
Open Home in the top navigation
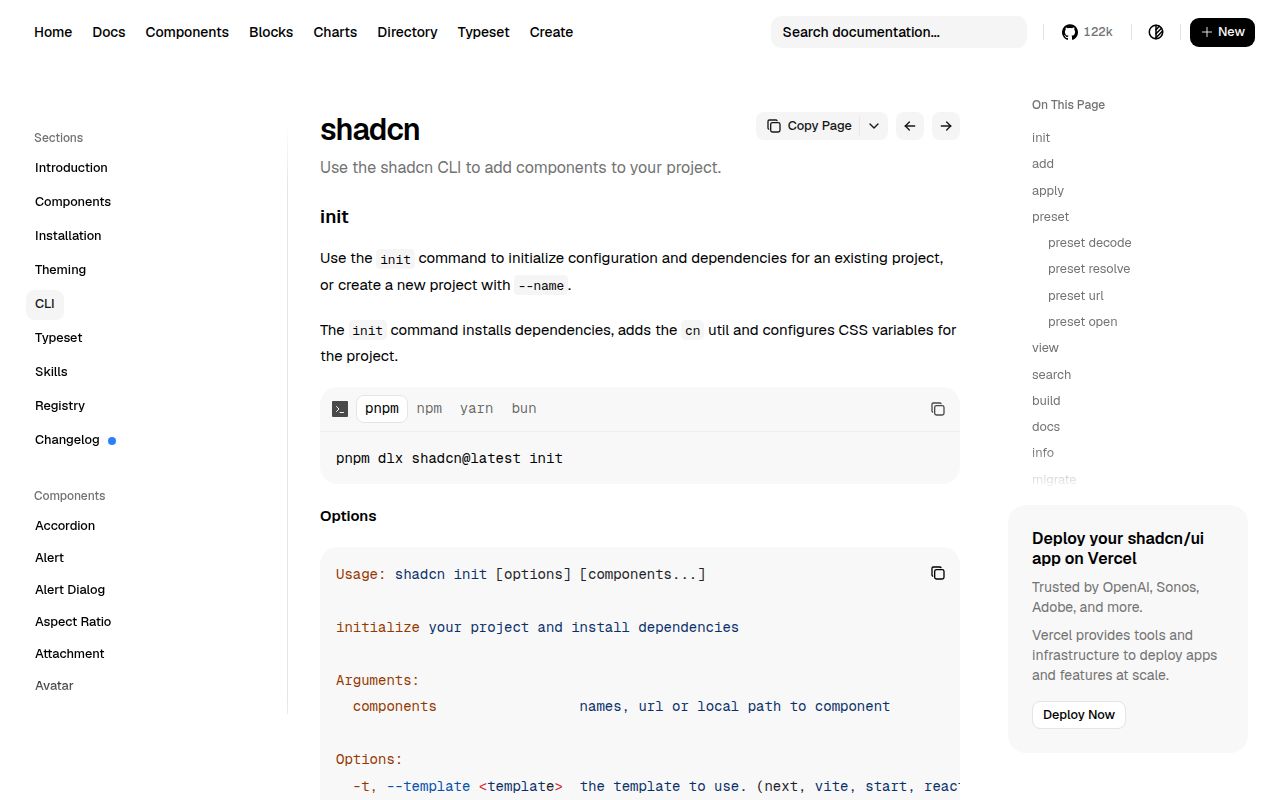point(53,32)
